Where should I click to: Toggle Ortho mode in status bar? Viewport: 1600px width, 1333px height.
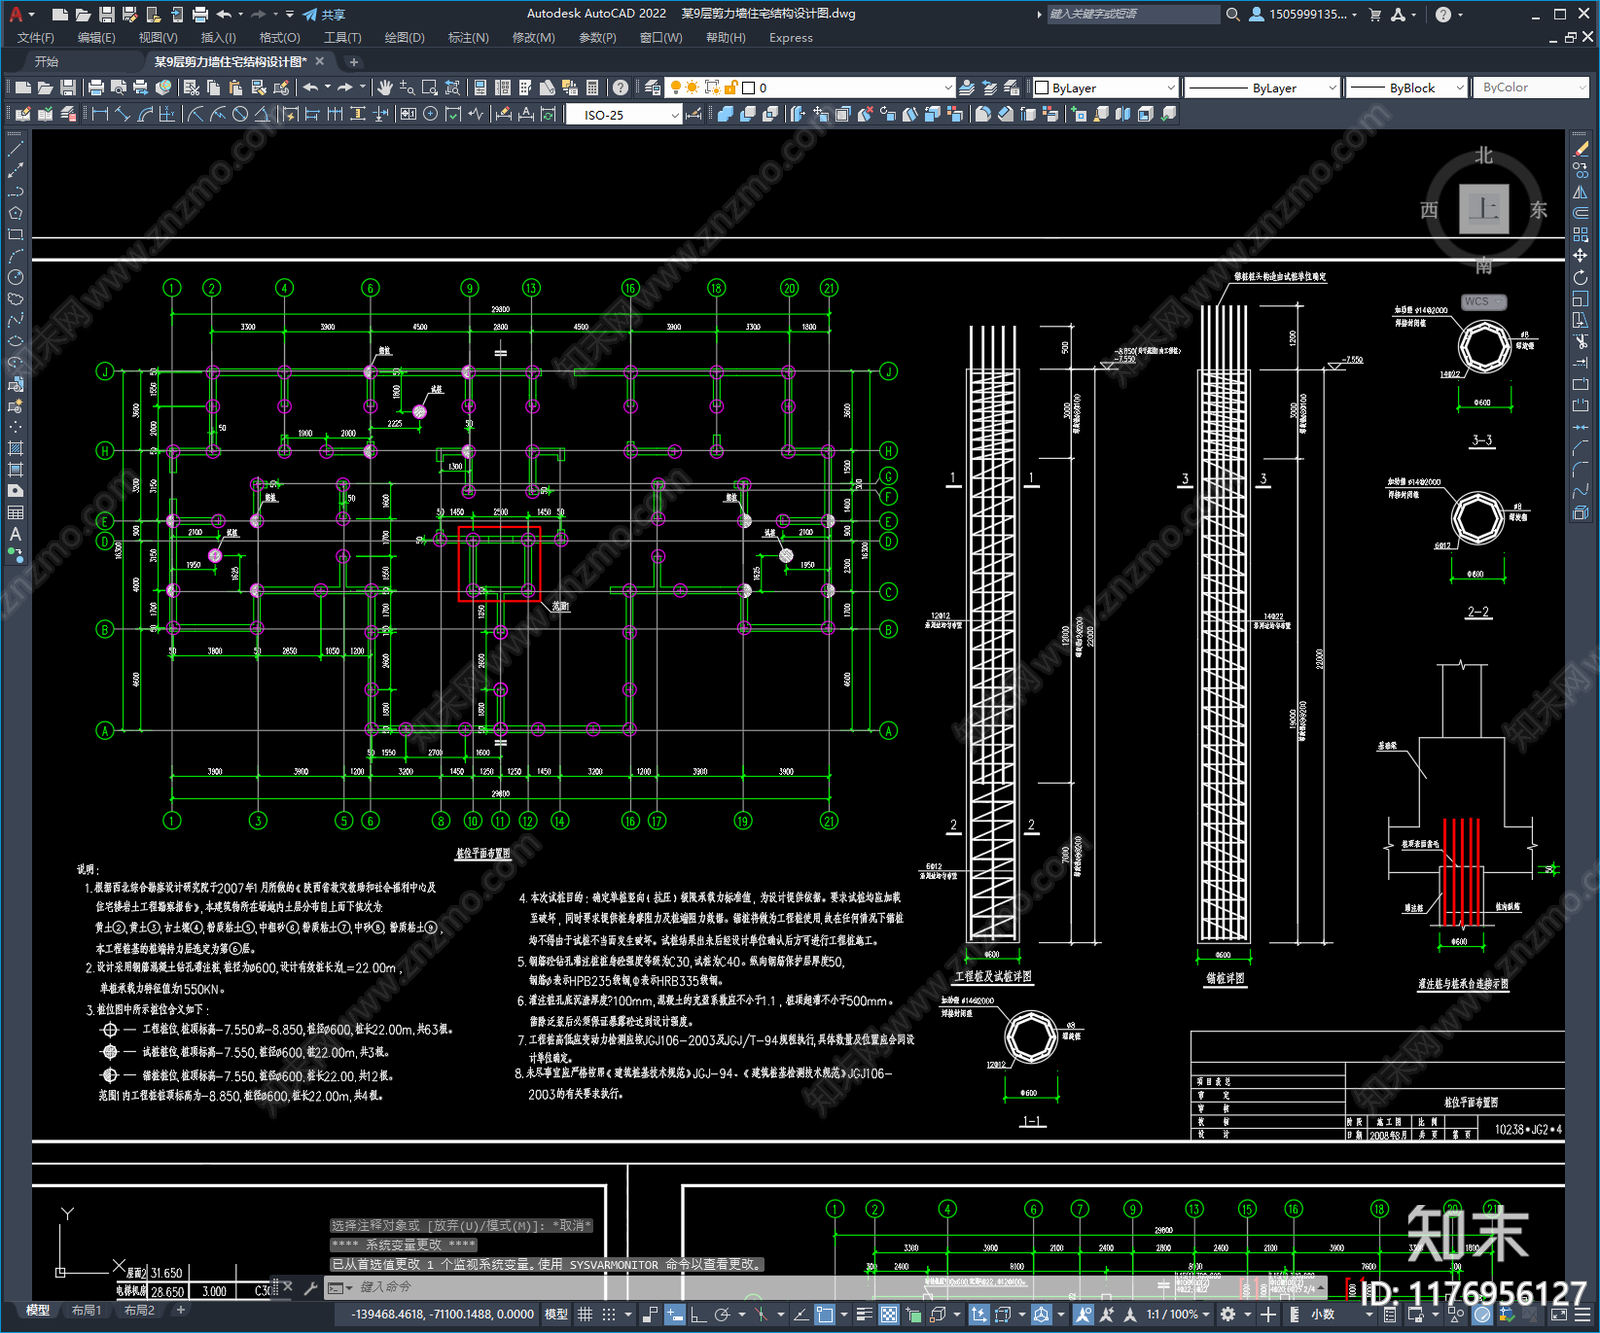698,1314
